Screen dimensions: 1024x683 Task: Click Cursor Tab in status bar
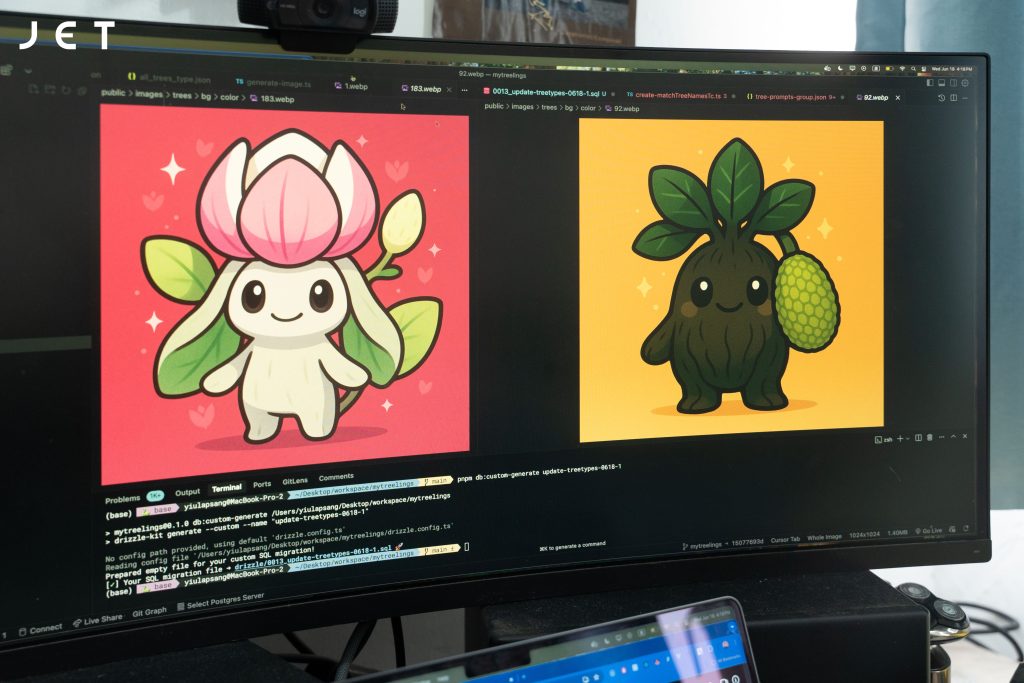click(785, 540)
